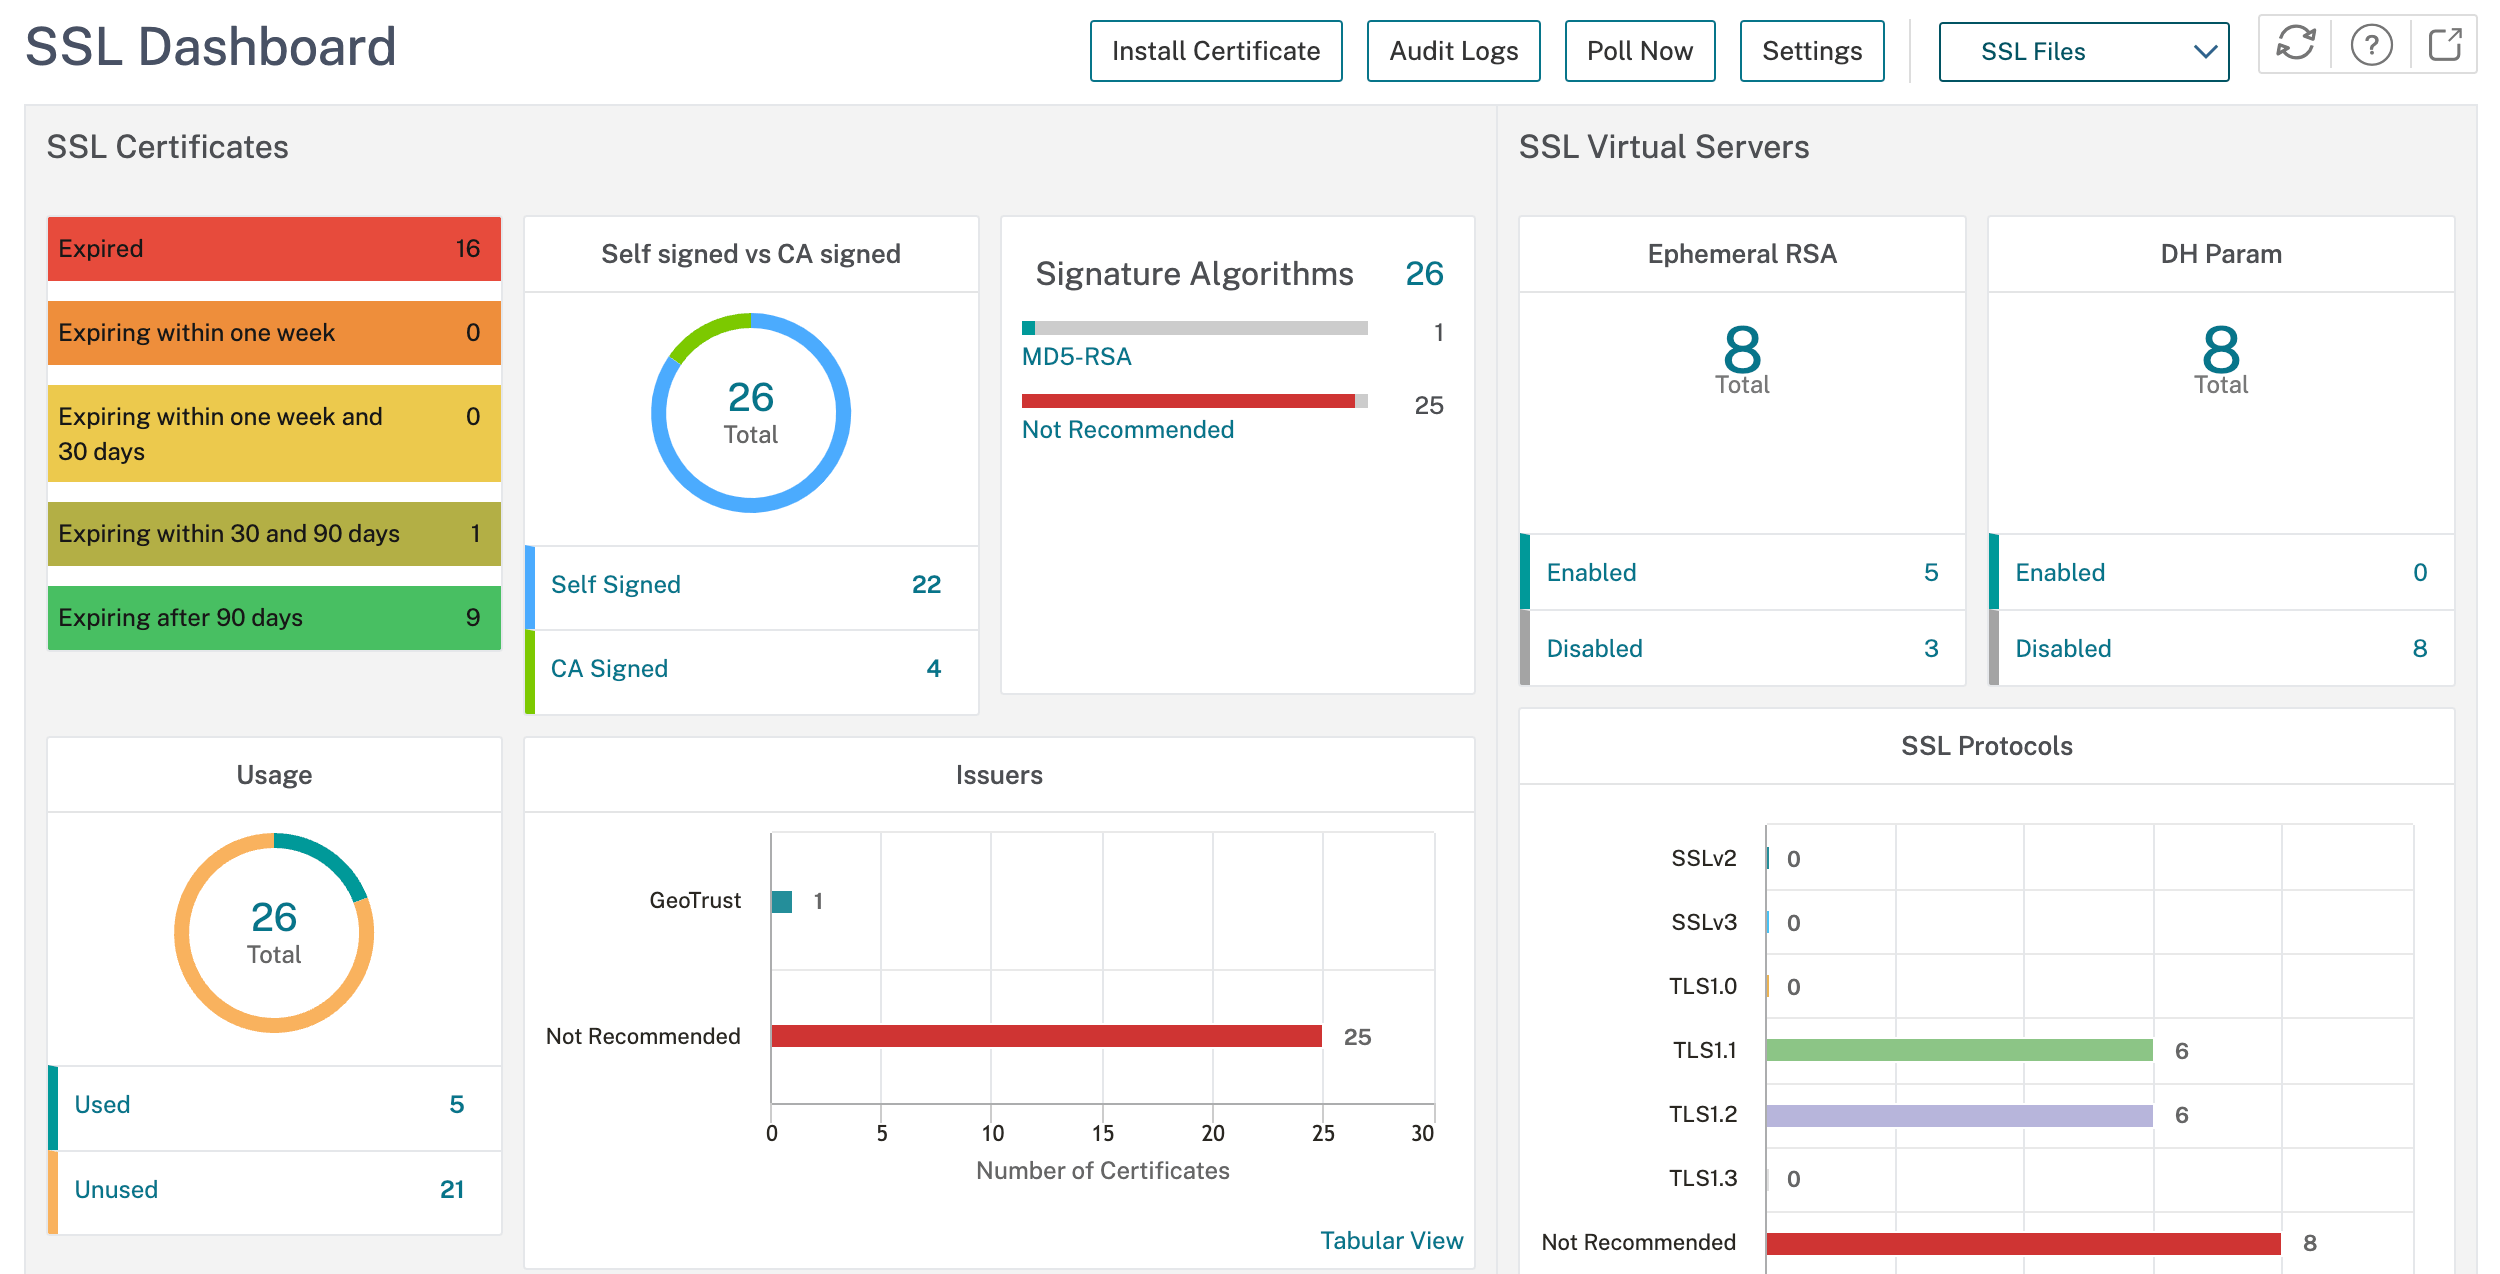2500x1274 pixels.
Task: Click Ephemeral RSA Disabled row
Action: [1742, 649]
